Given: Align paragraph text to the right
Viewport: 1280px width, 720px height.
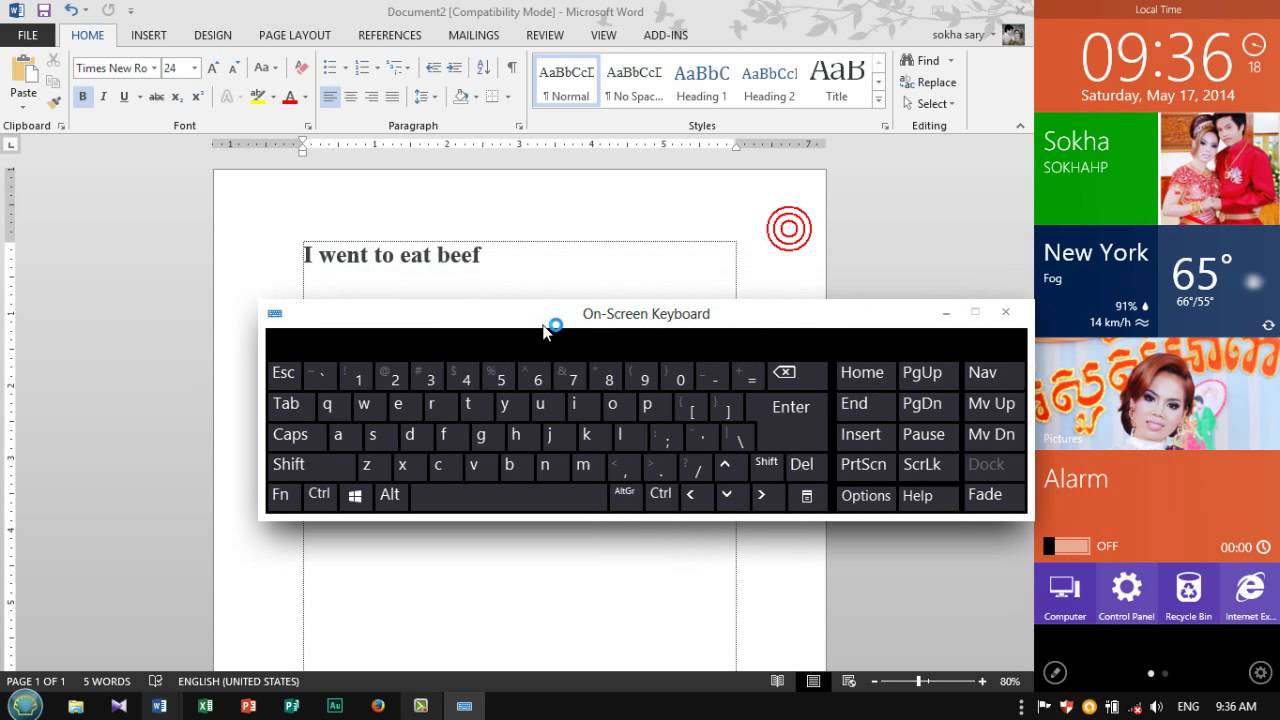Looking at the screenshot, I should click(x=371, y=97).
